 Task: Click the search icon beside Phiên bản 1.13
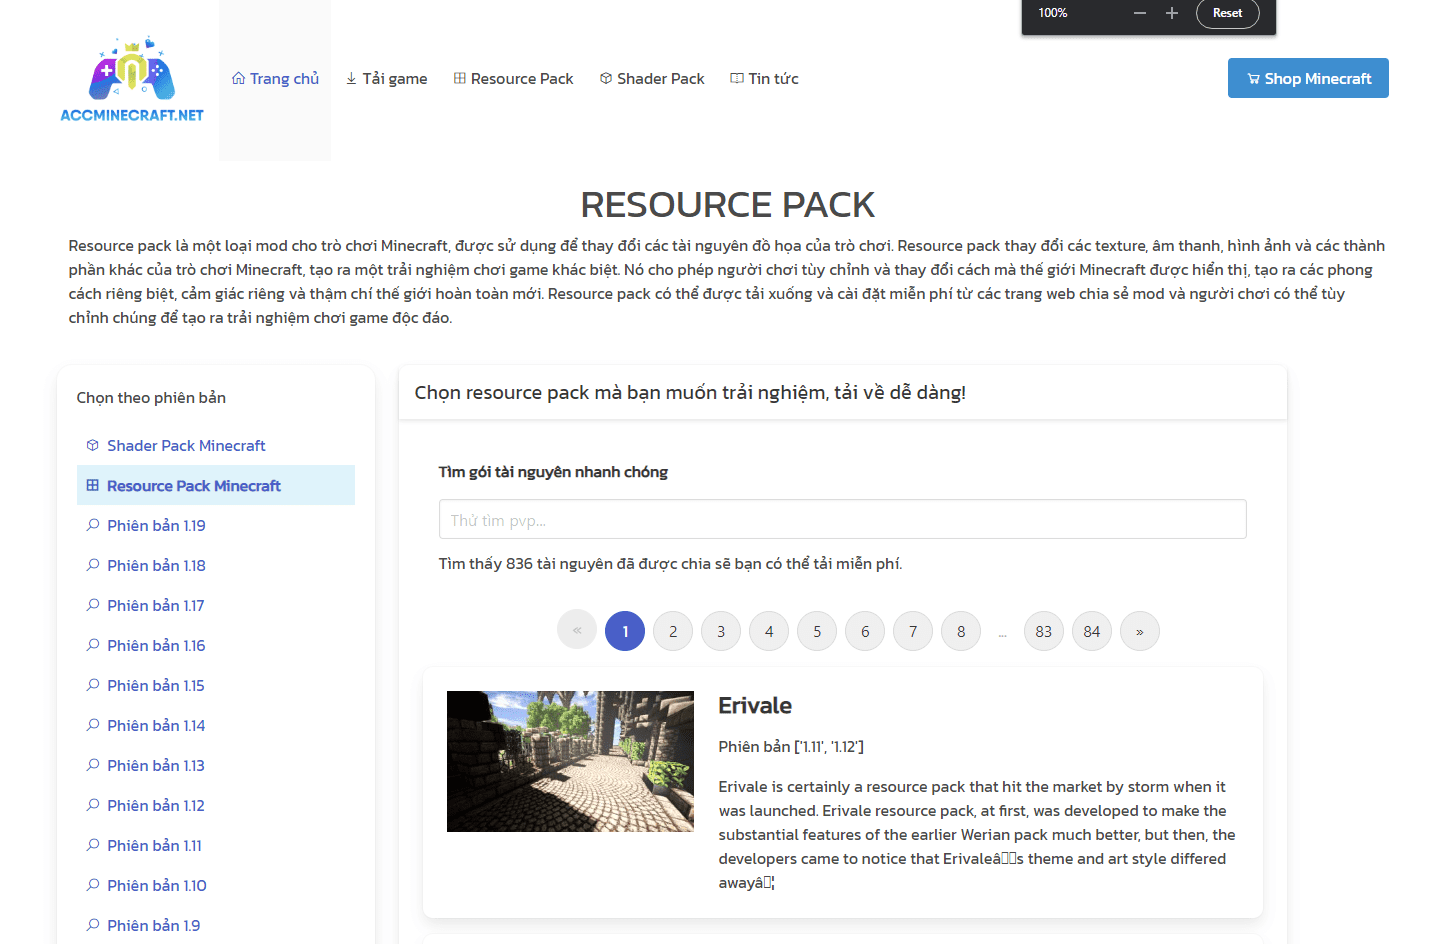click(93, 765)
